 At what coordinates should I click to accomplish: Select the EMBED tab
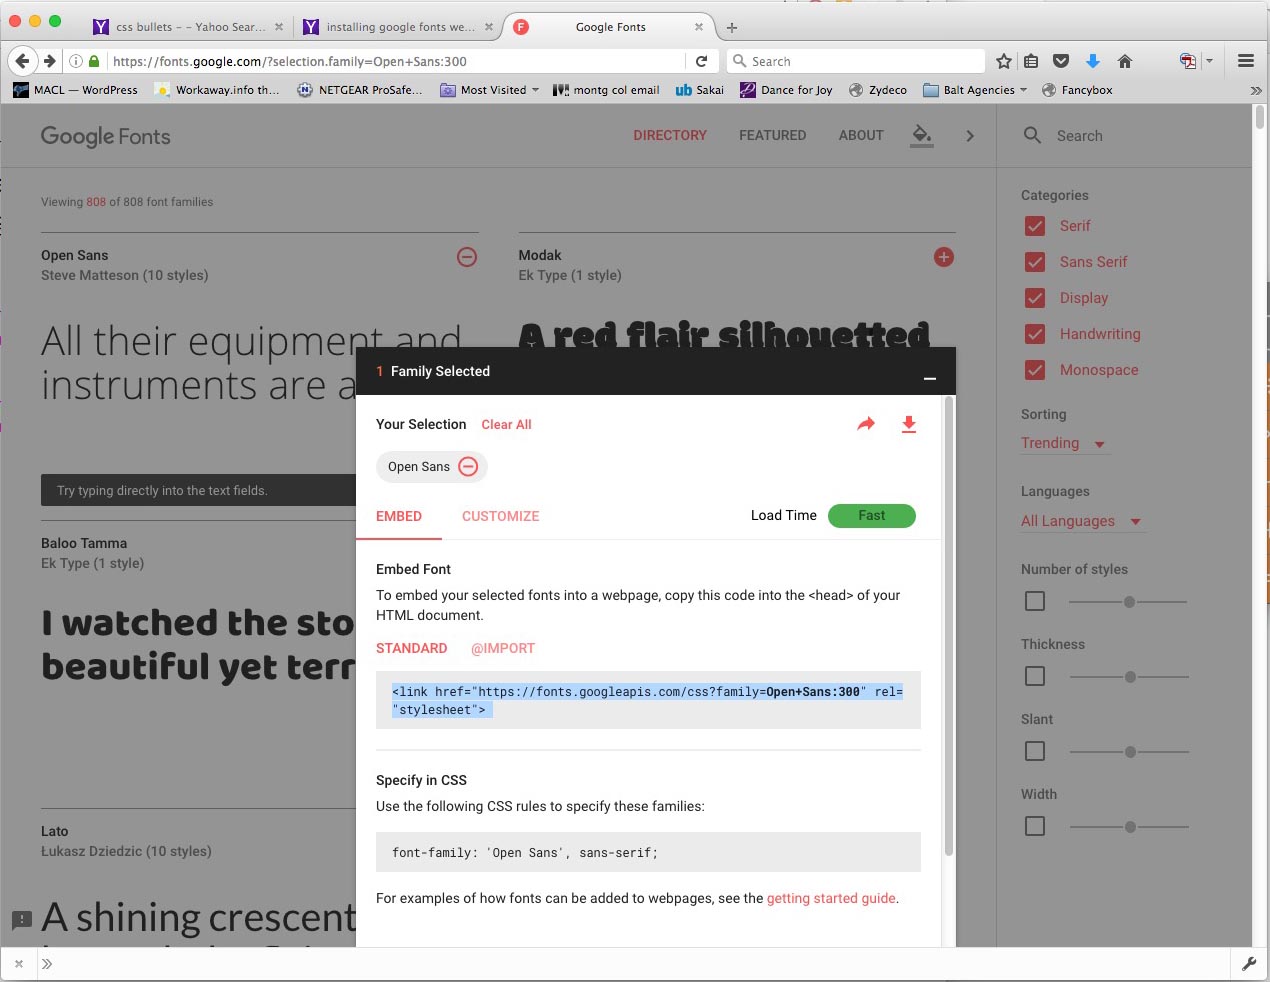(x=399, y=516)
